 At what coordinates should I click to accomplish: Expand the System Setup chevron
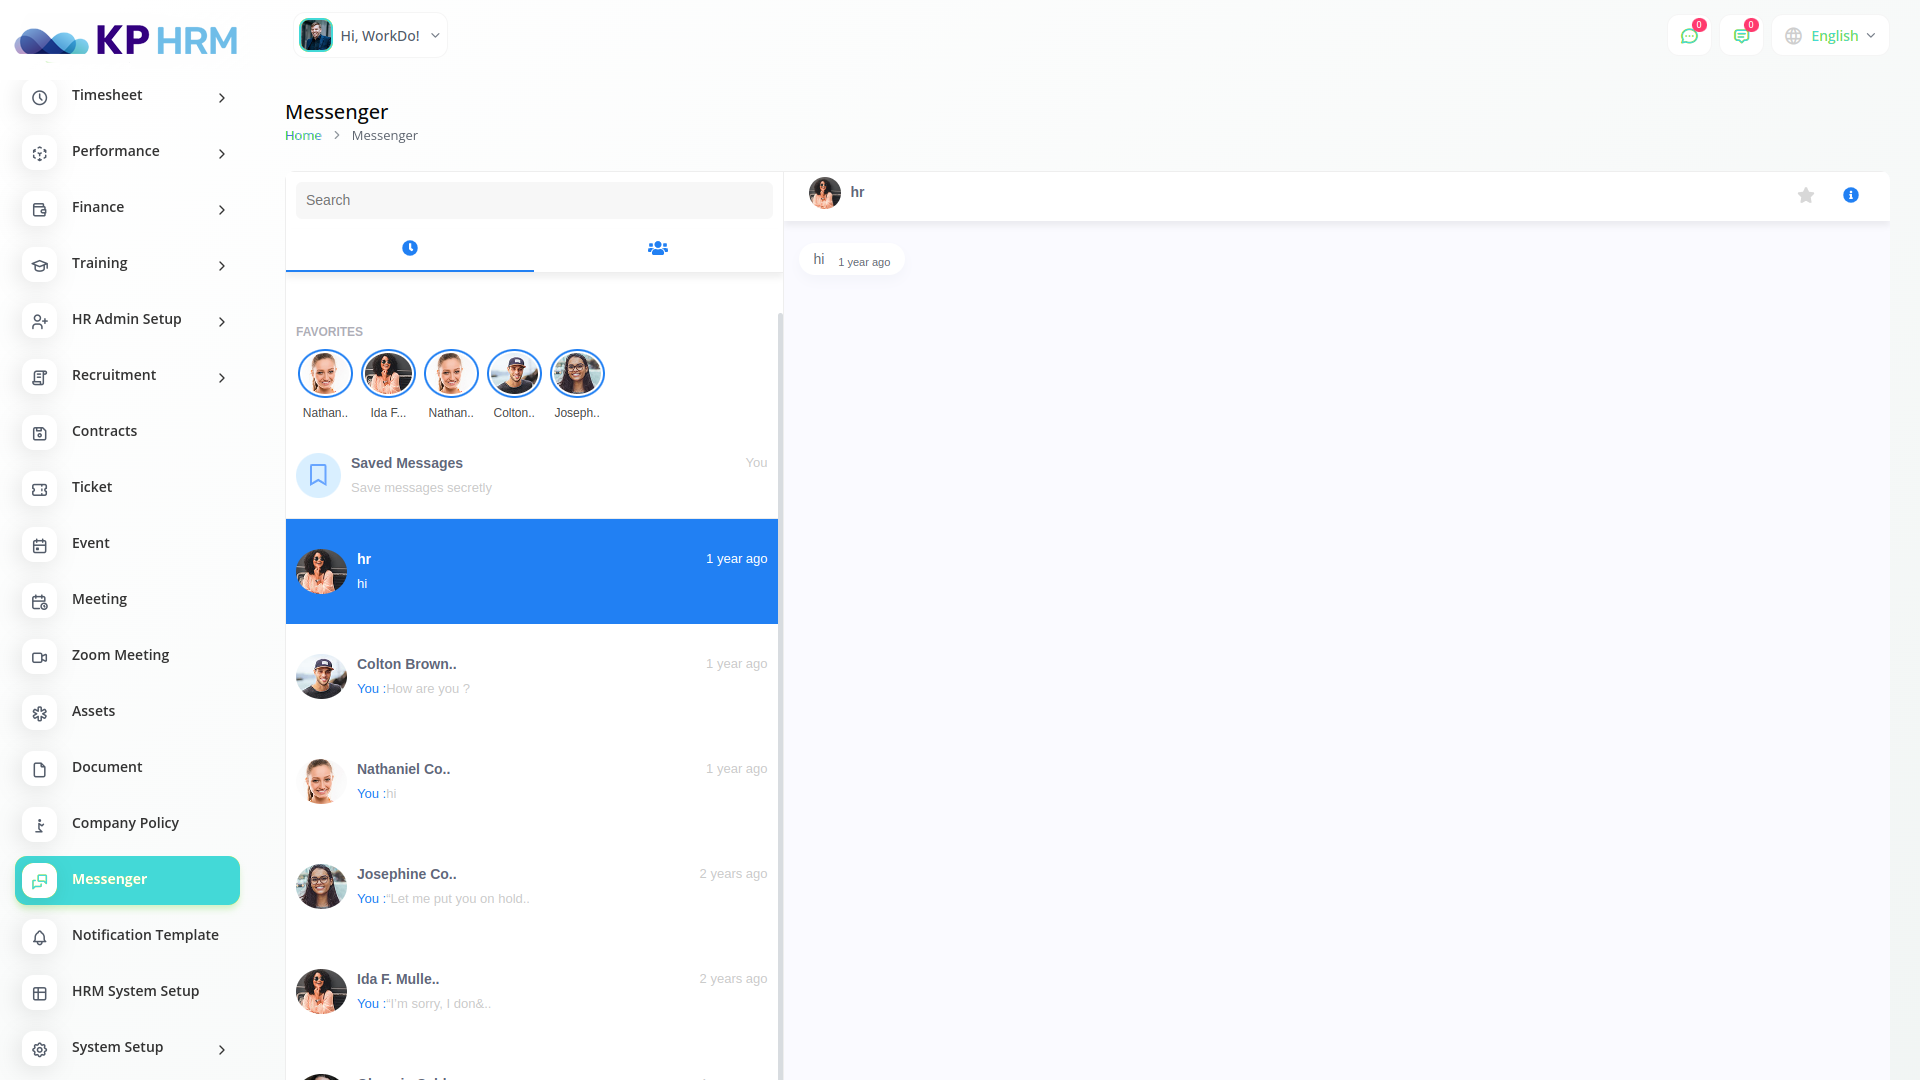[x=222, y=1050]
